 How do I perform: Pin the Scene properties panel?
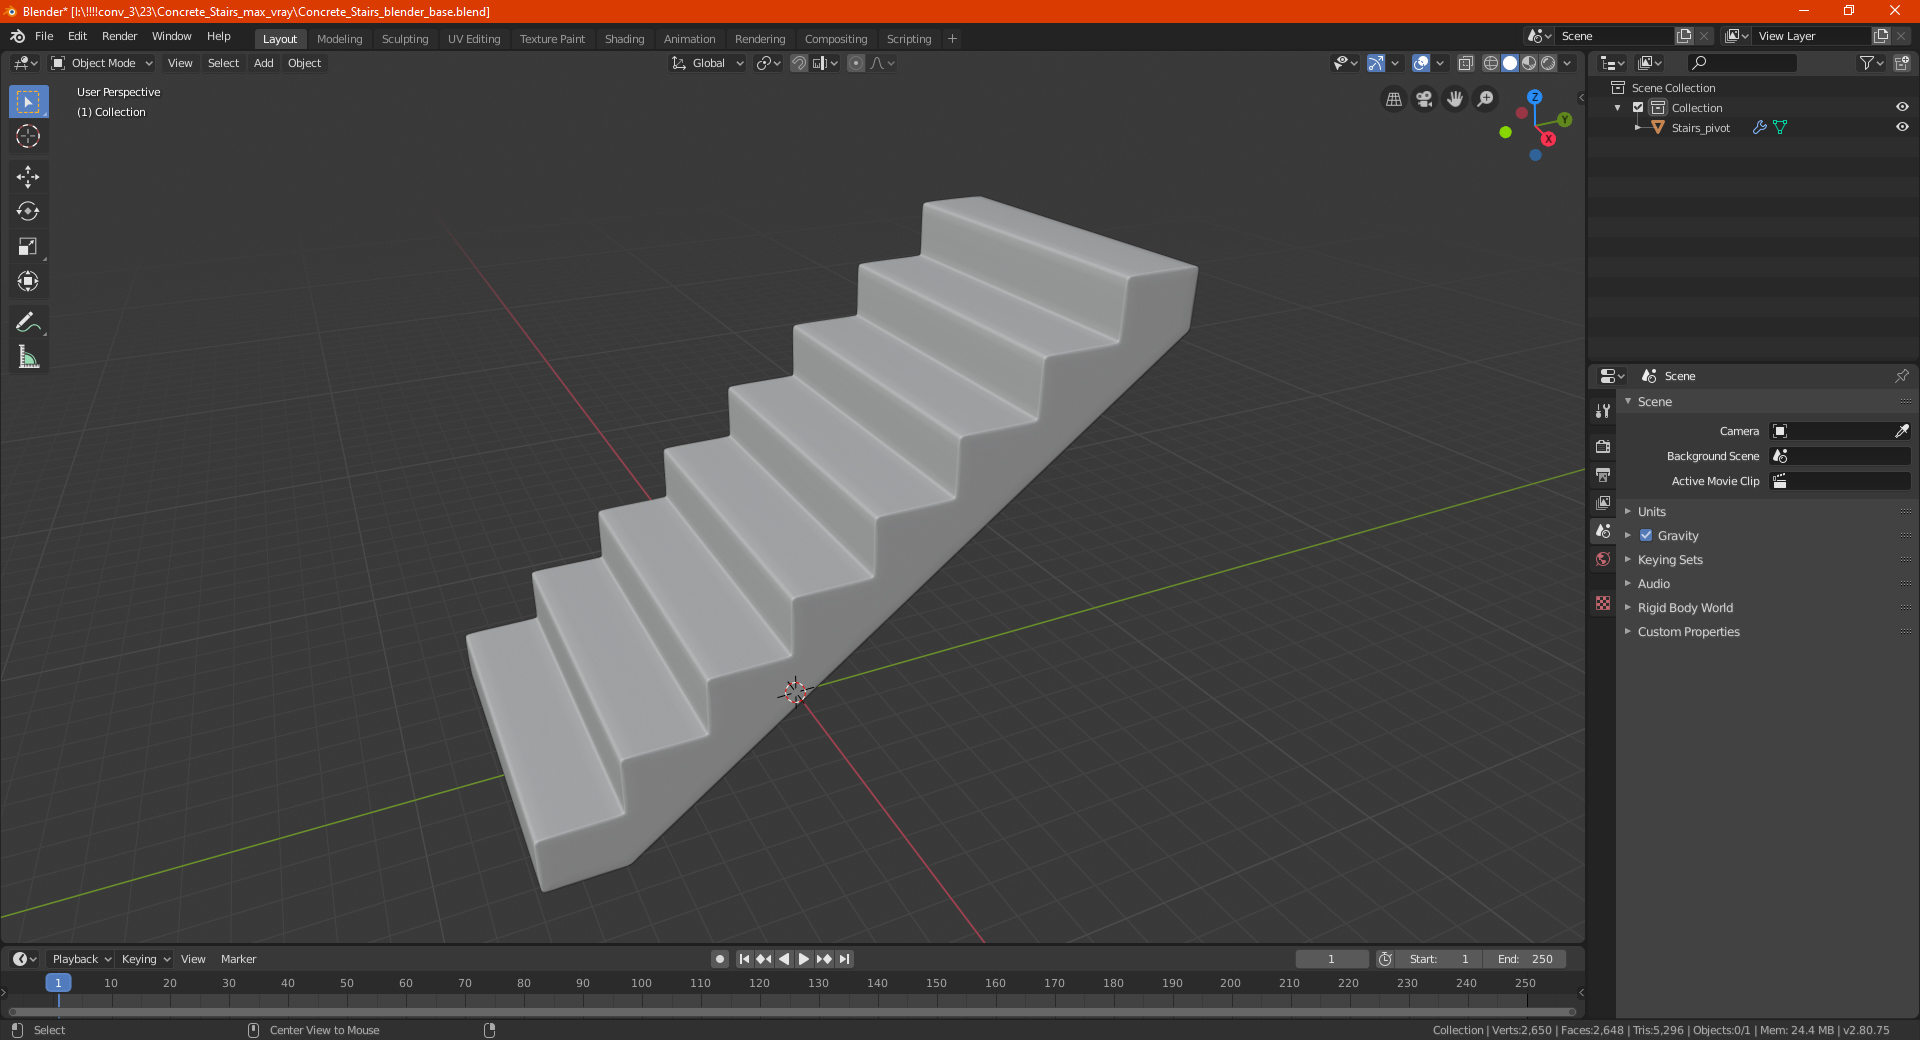pyautogui.click(x=1901, y=376)
